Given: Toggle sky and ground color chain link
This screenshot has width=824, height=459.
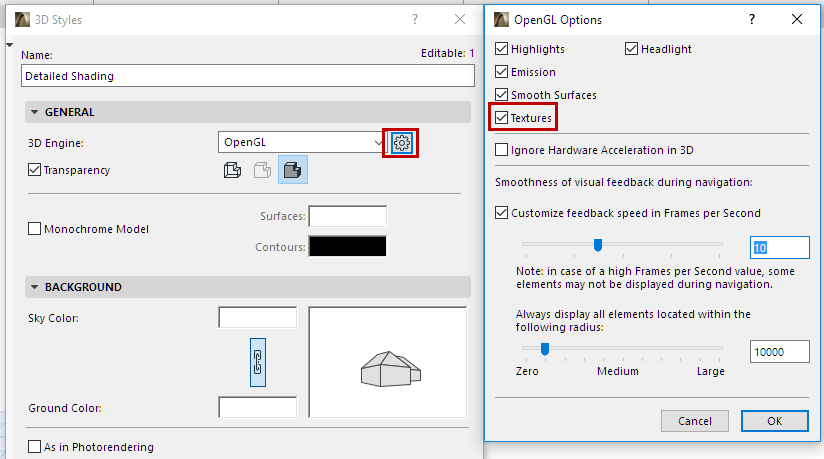Looking at the screenshot, I should [x=257, y=362].
